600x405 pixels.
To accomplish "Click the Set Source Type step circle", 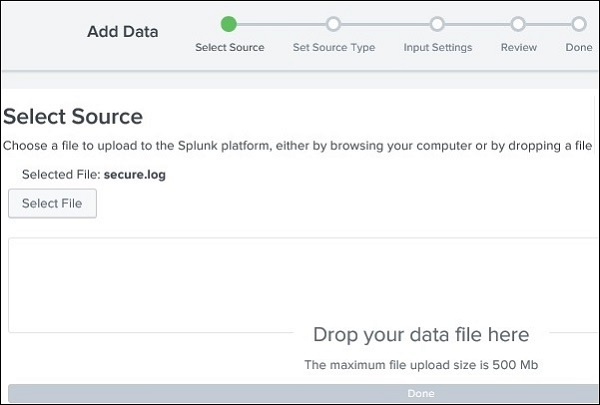I will point(333,23).
